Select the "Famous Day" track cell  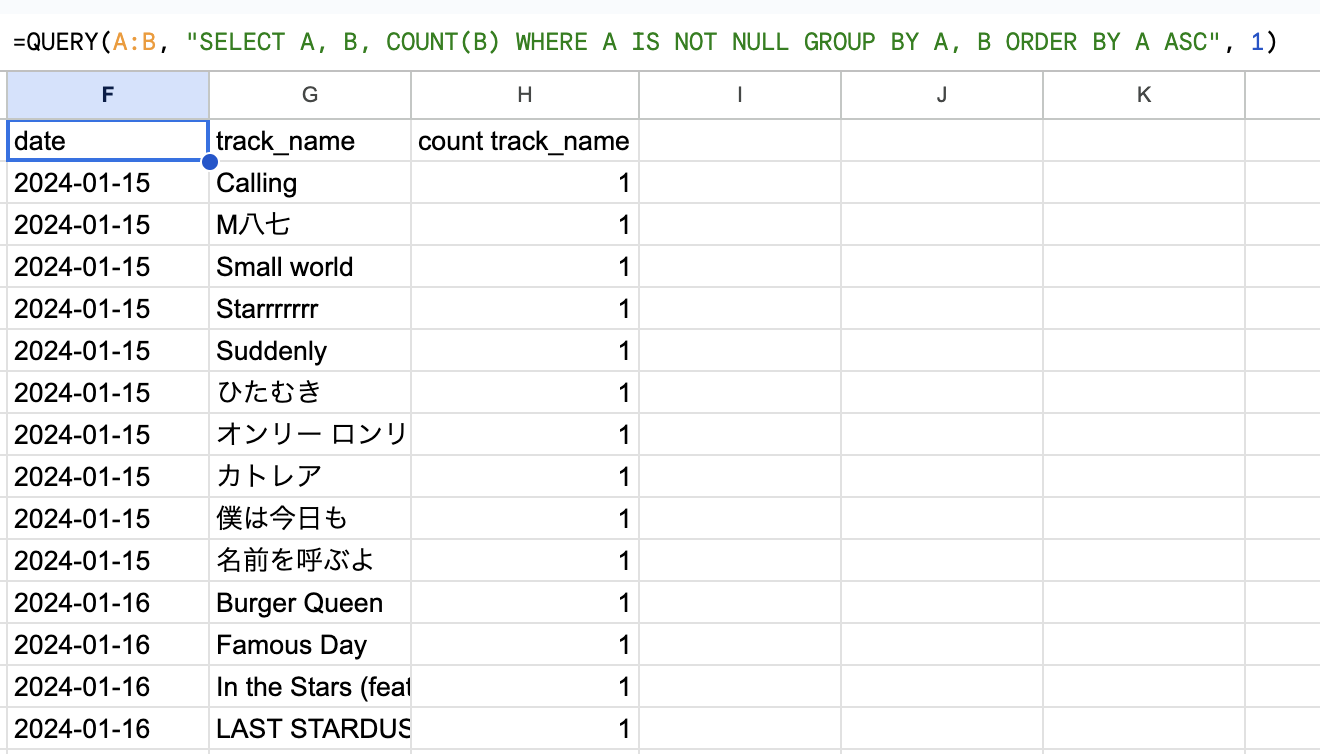point(310,645)
